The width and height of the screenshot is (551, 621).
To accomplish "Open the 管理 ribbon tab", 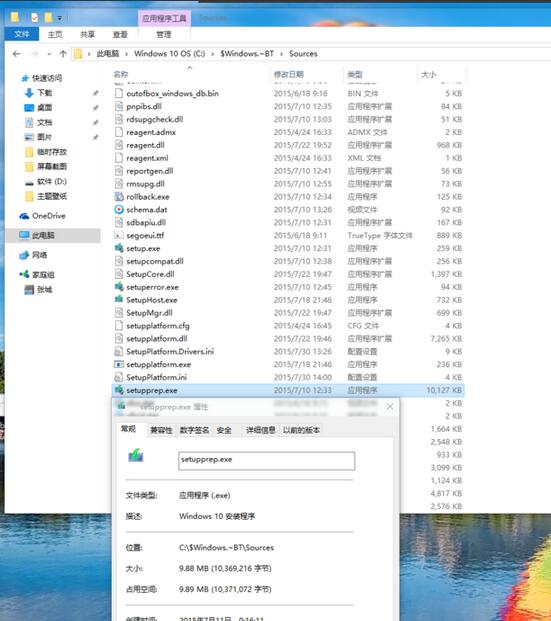I will click(x=164, y=34).
